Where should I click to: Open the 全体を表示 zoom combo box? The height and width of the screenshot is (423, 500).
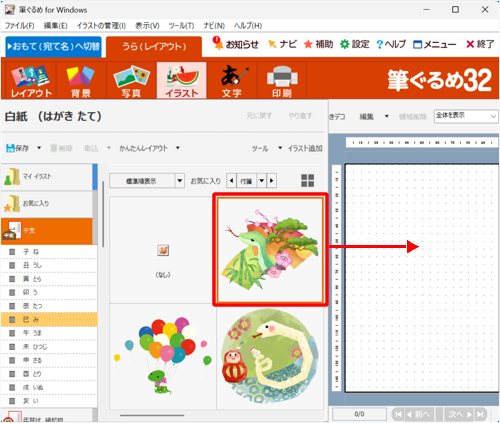466,116
